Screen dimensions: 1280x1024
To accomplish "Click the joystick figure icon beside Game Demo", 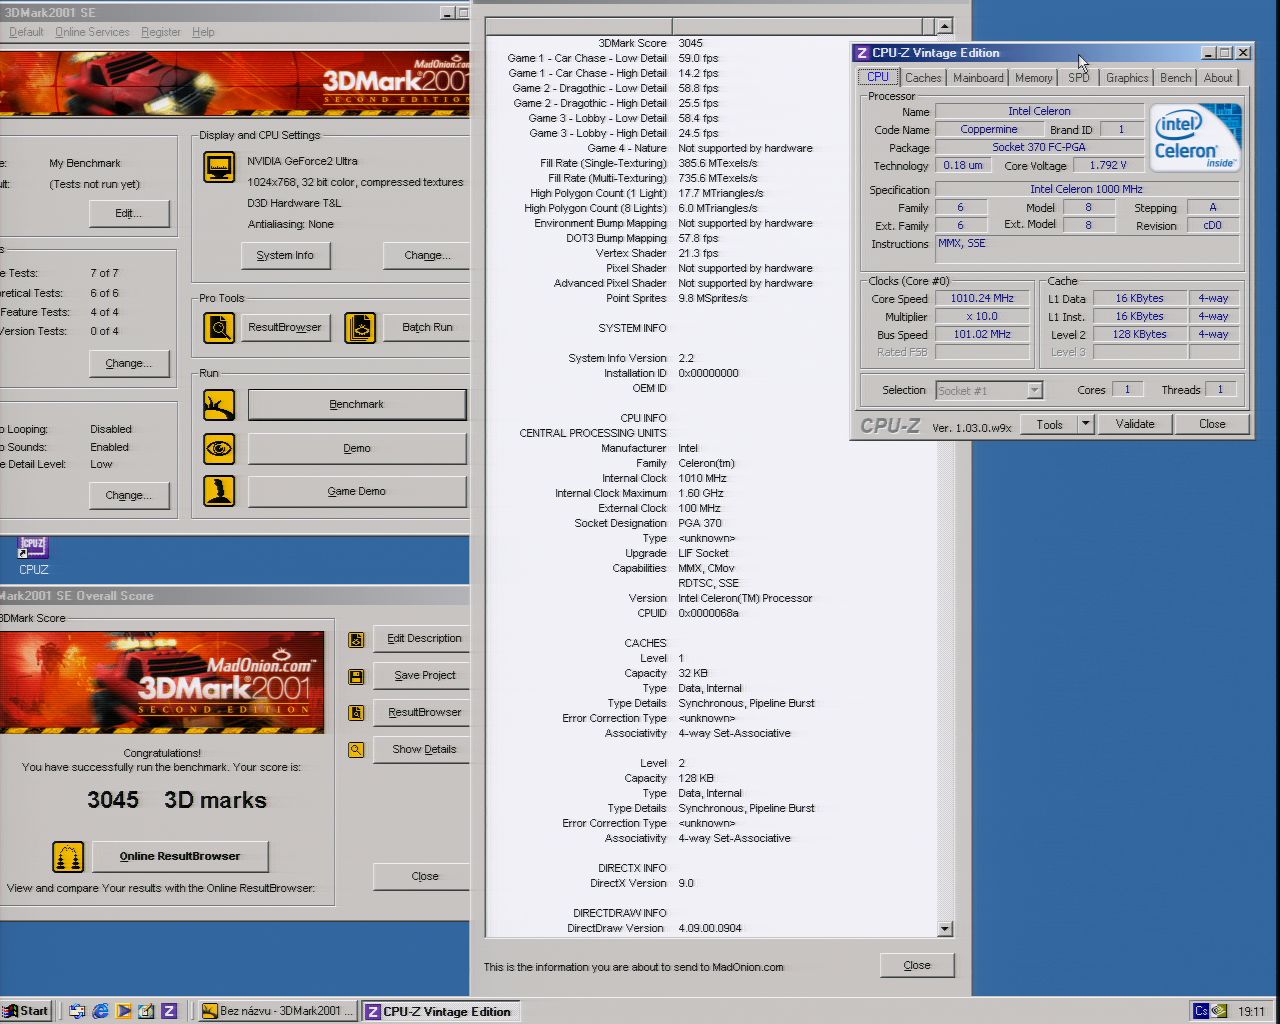I will [219, 491].
